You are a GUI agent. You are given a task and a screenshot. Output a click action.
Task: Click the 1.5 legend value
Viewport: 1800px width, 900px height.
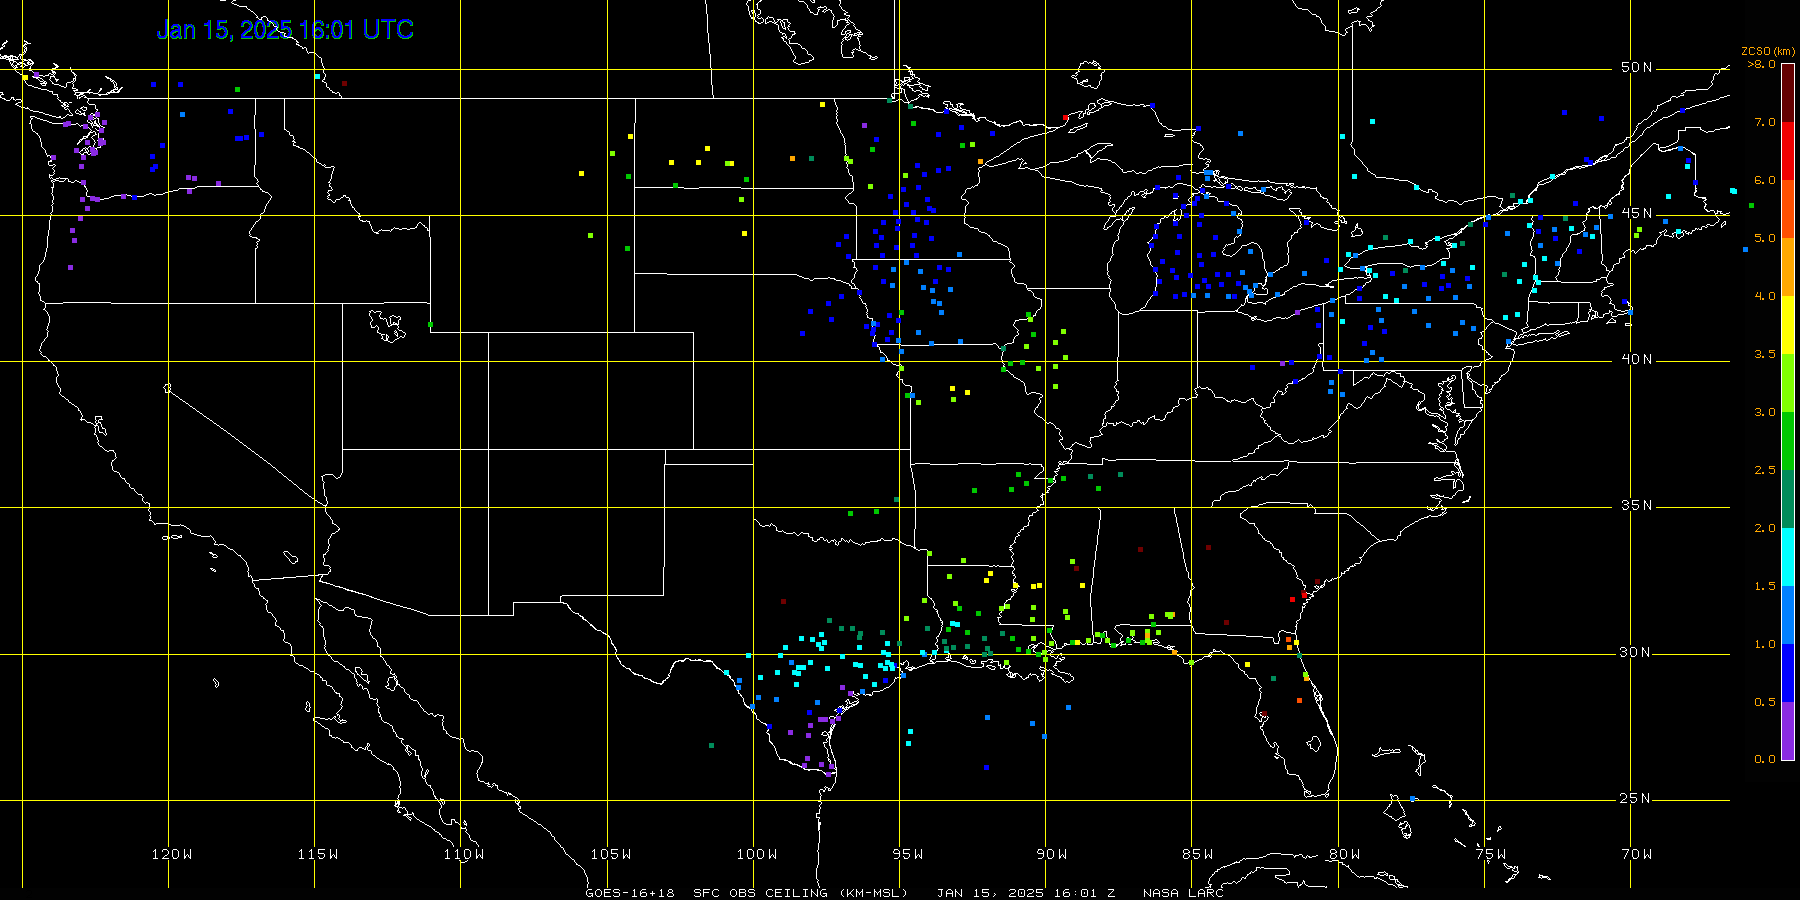point(1765,586)
